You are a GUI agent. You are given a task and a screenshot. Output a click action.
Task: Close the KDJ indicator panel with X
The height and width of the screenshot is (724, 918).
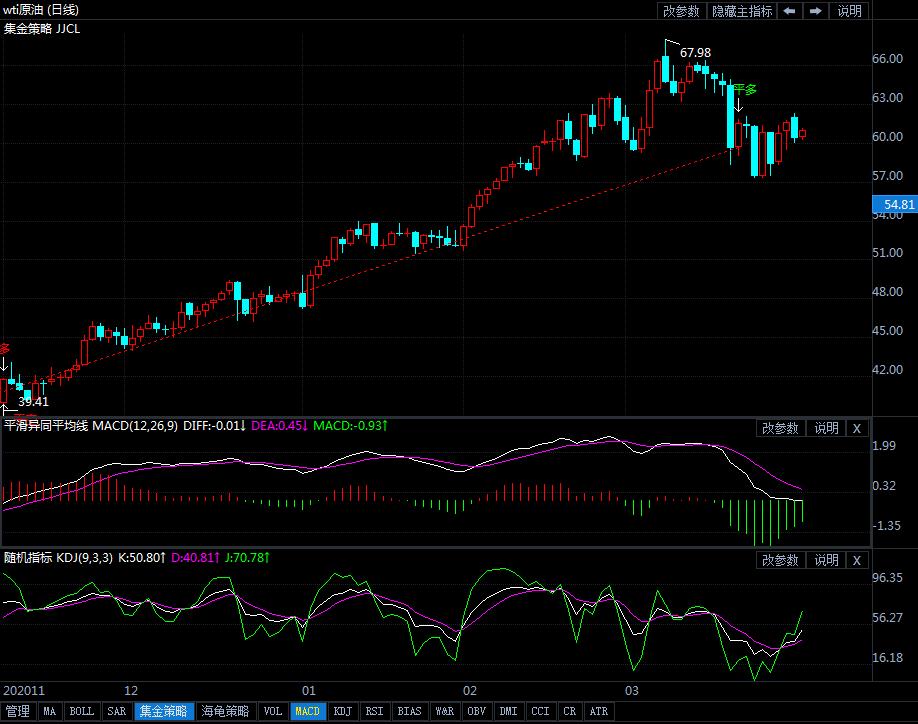[856, 560]
